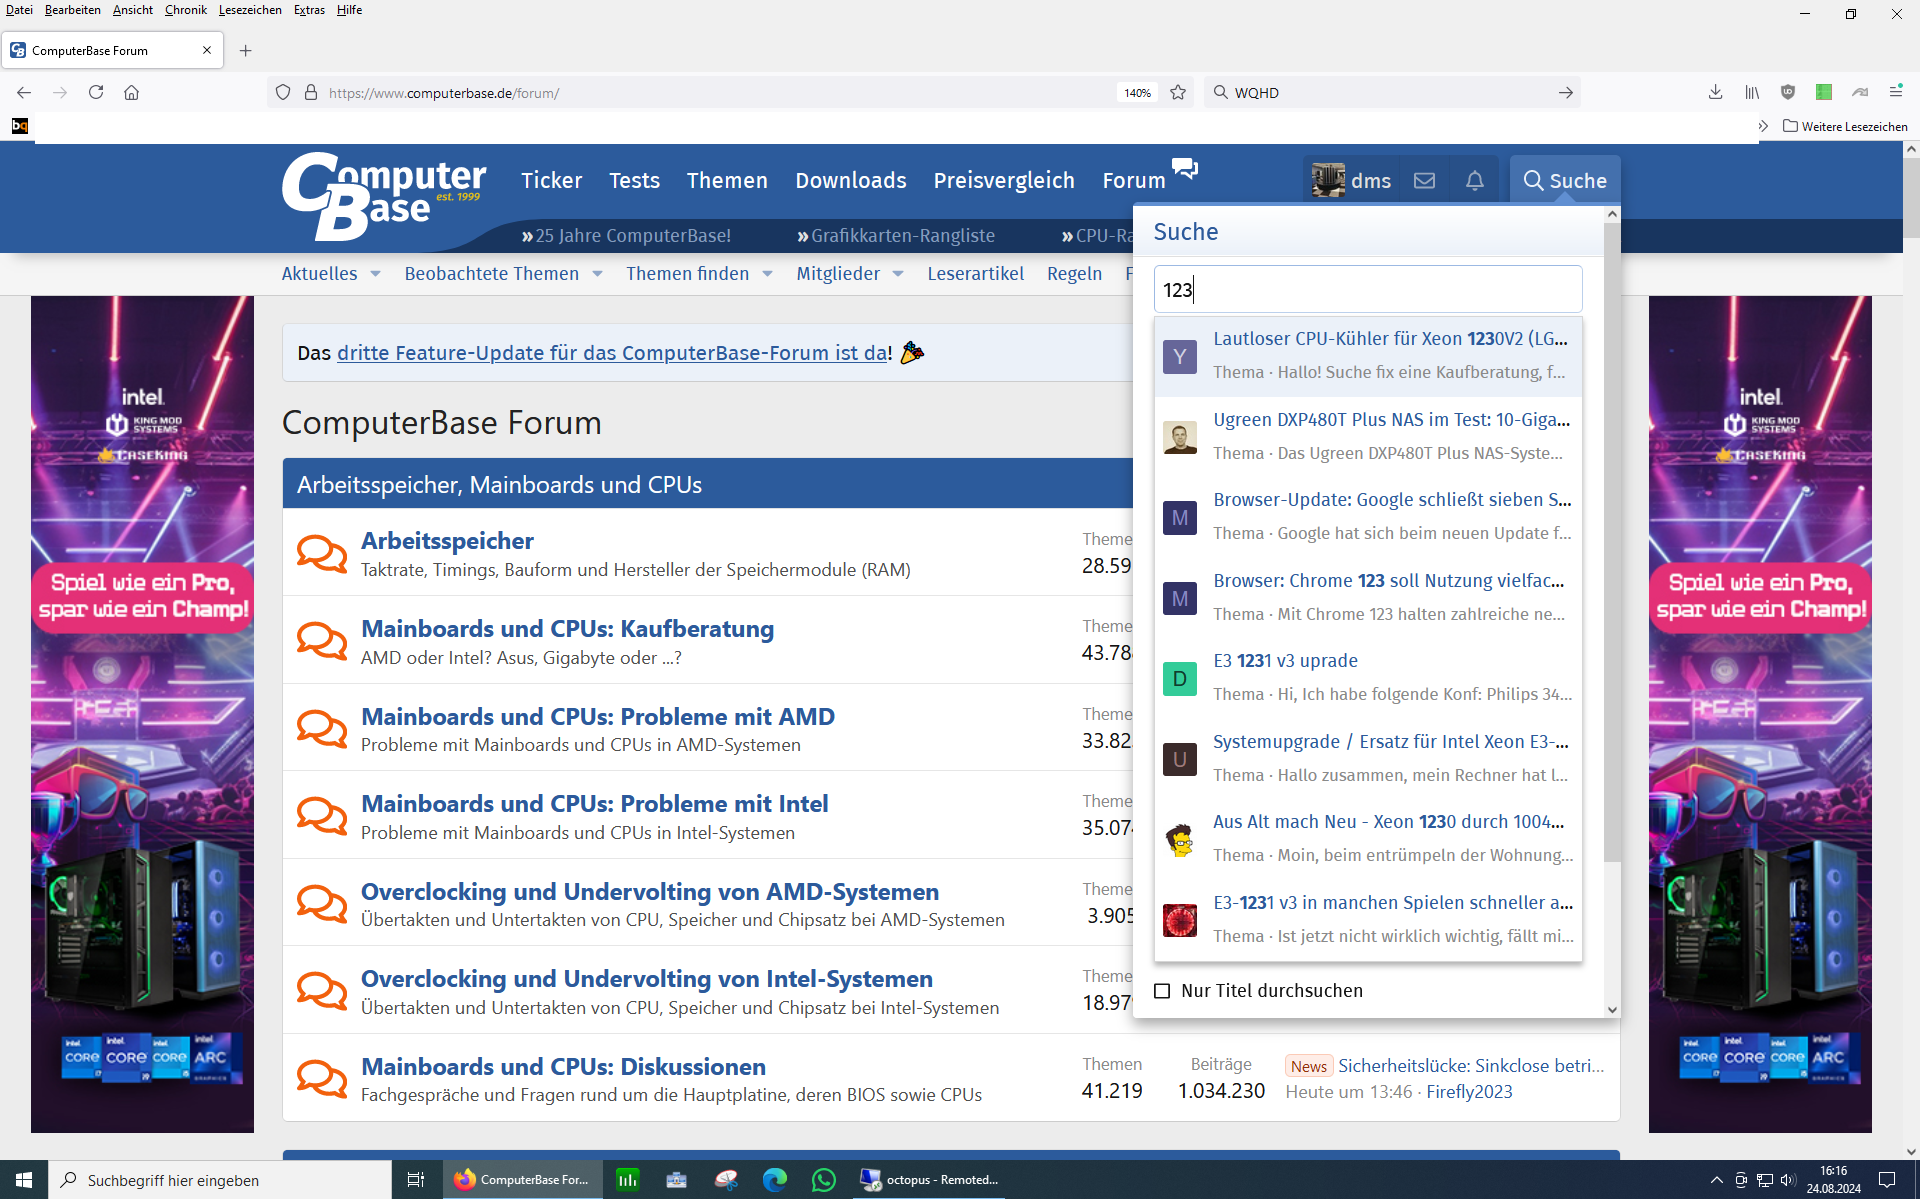Click the Firefox home button
The width and height of the screenshot is (1920, 1199).
click(x=131, y=93)
